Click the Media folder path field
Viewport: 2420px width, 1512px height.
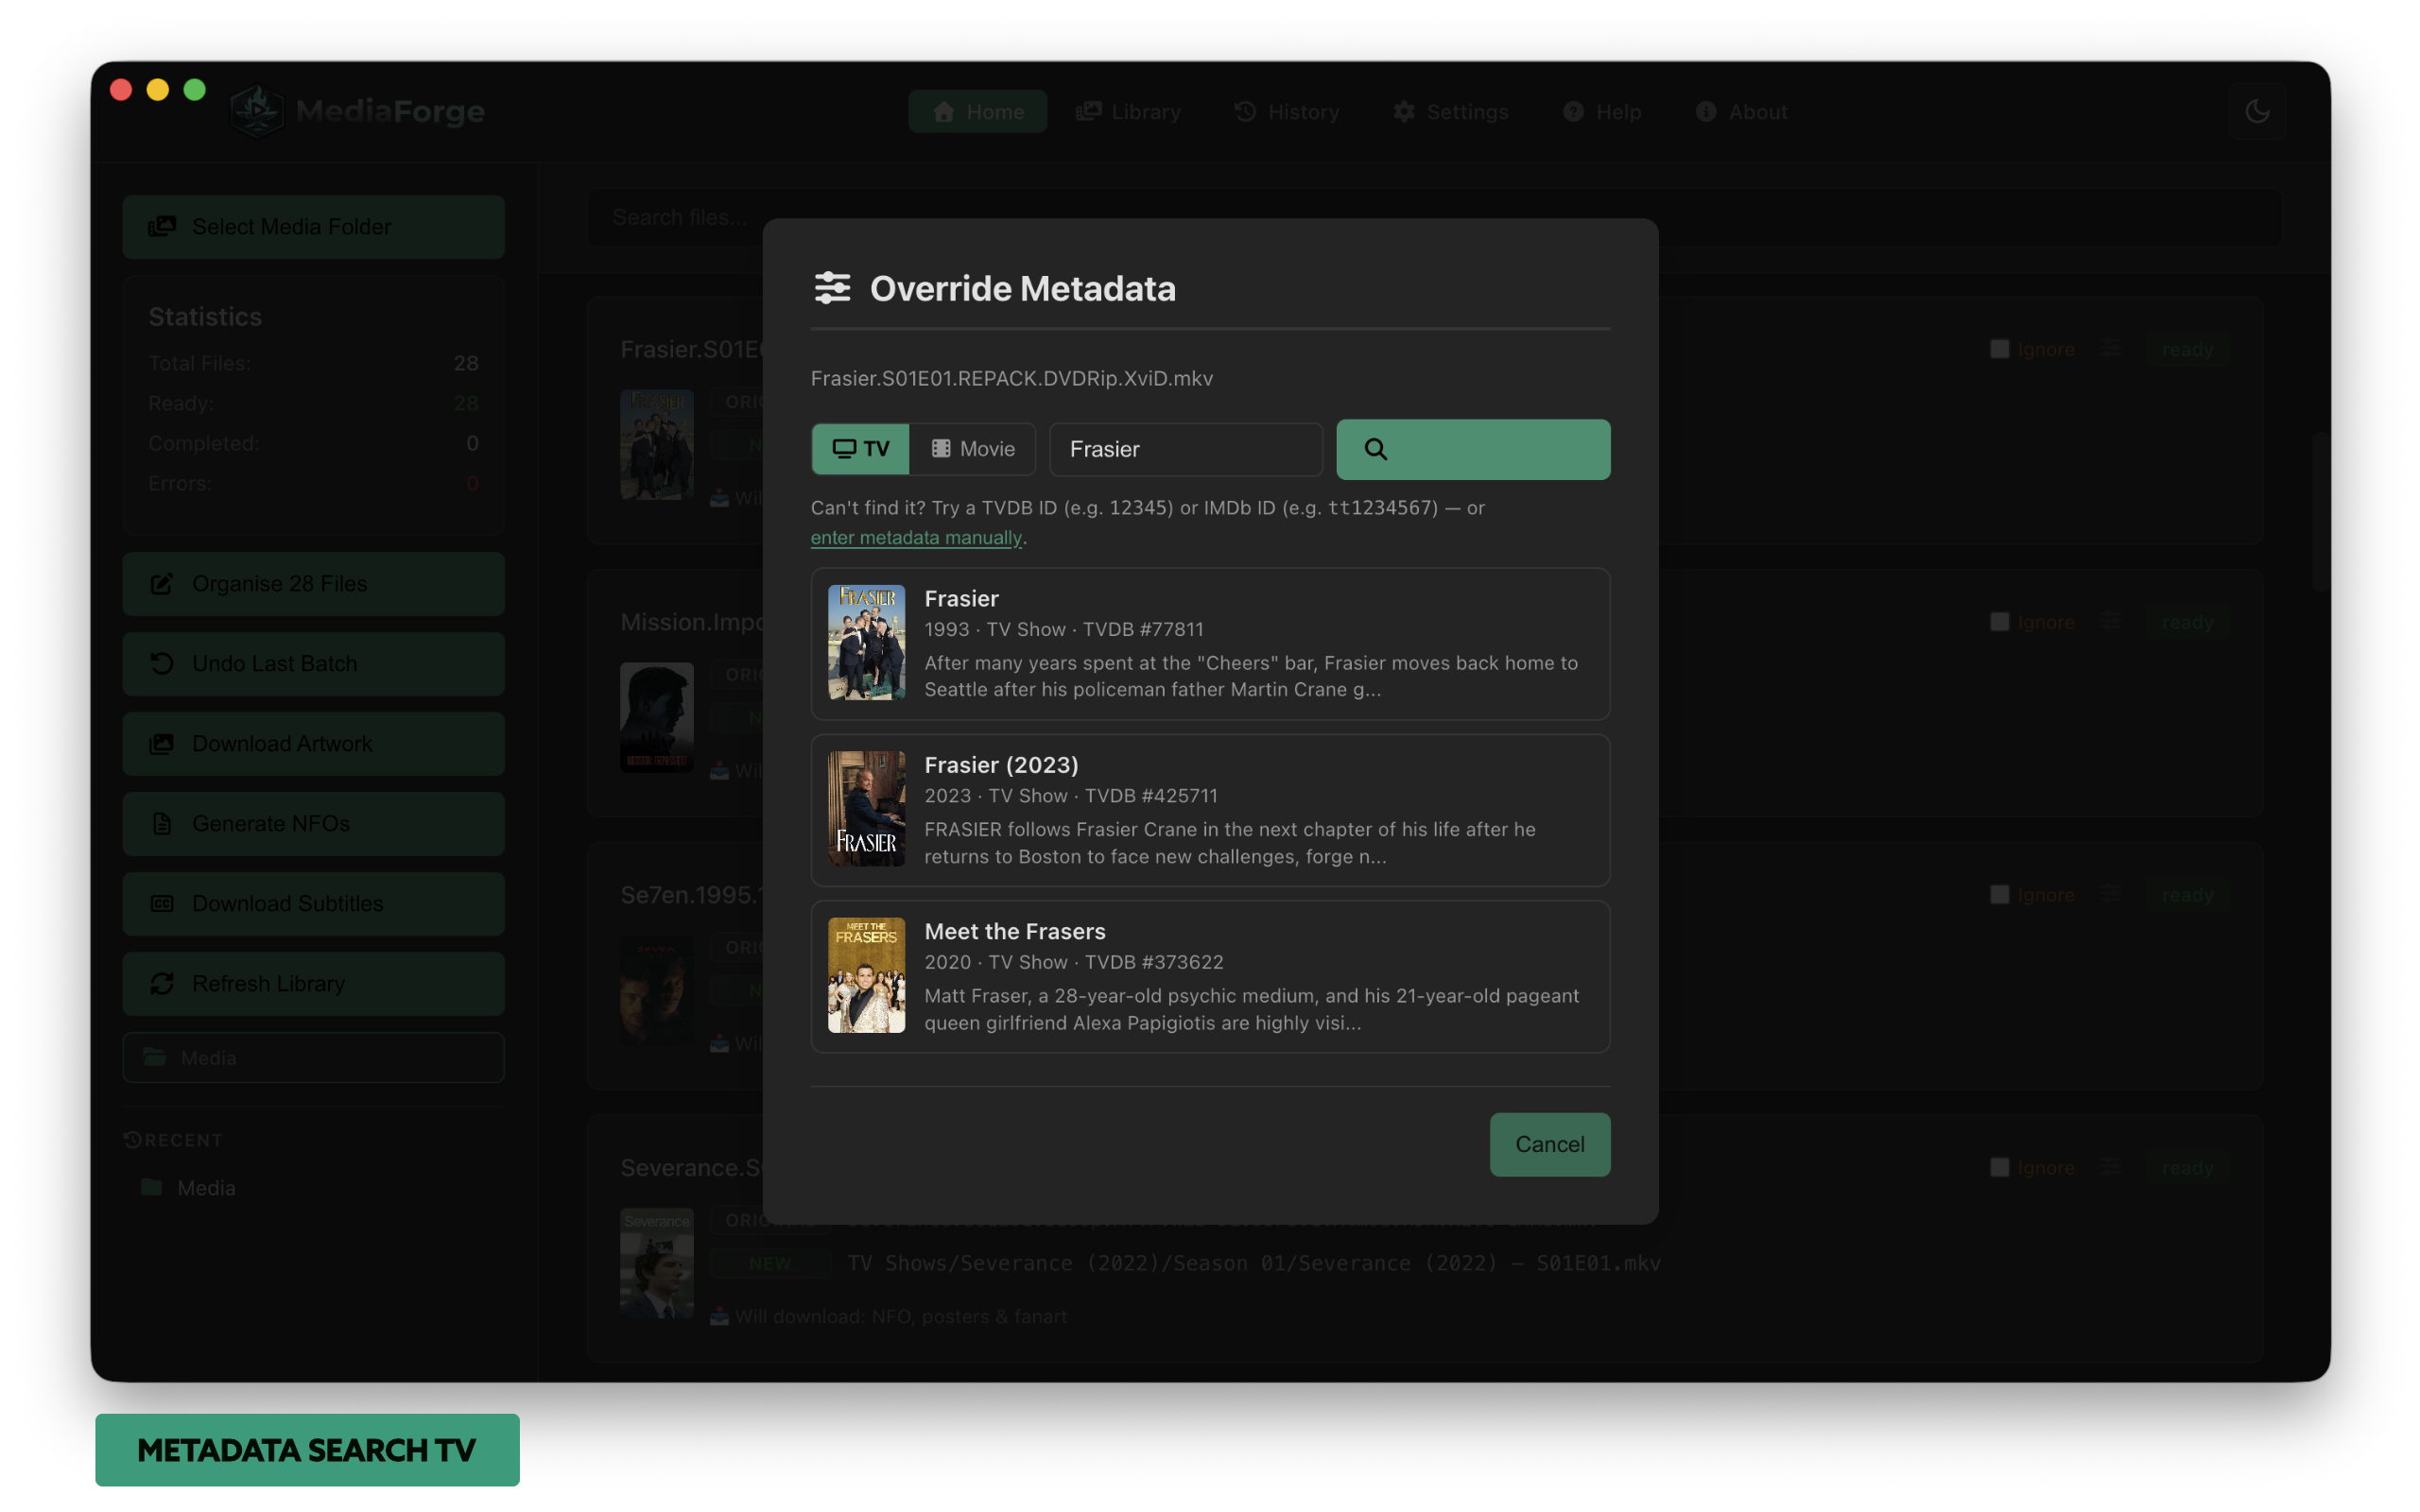313,1058
